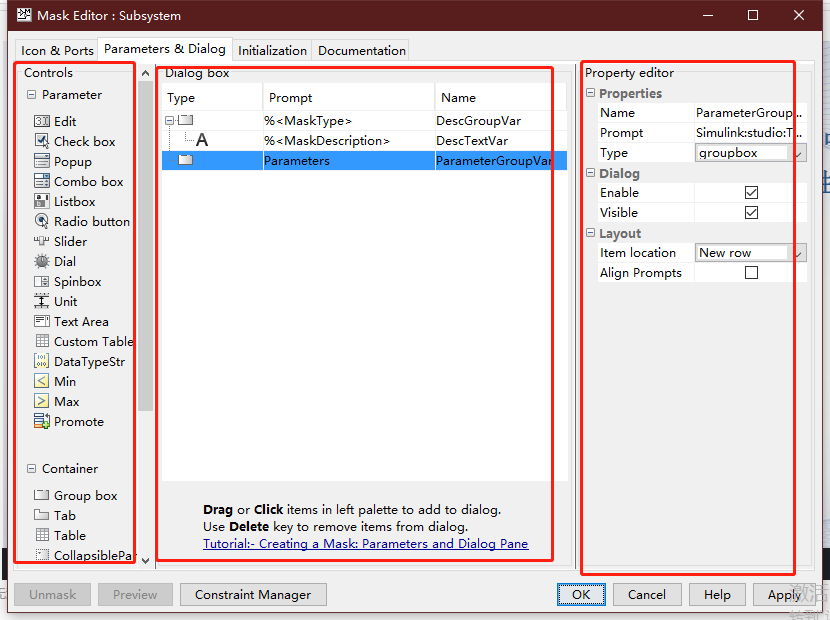The width and height of the screenshot is (830, 620).
Task: Edit the Name property value field
Action: coord(750,113)
